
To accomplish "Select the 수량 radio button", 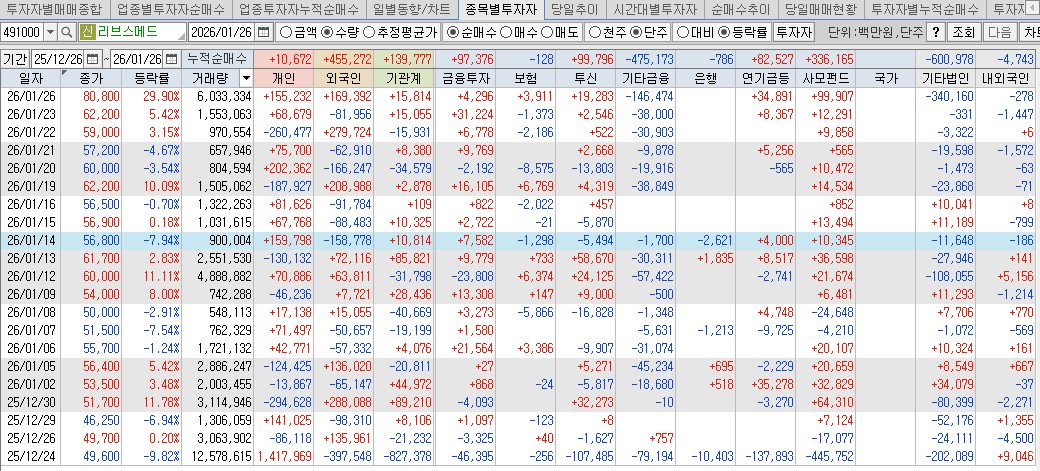I will tap(326, 32).
